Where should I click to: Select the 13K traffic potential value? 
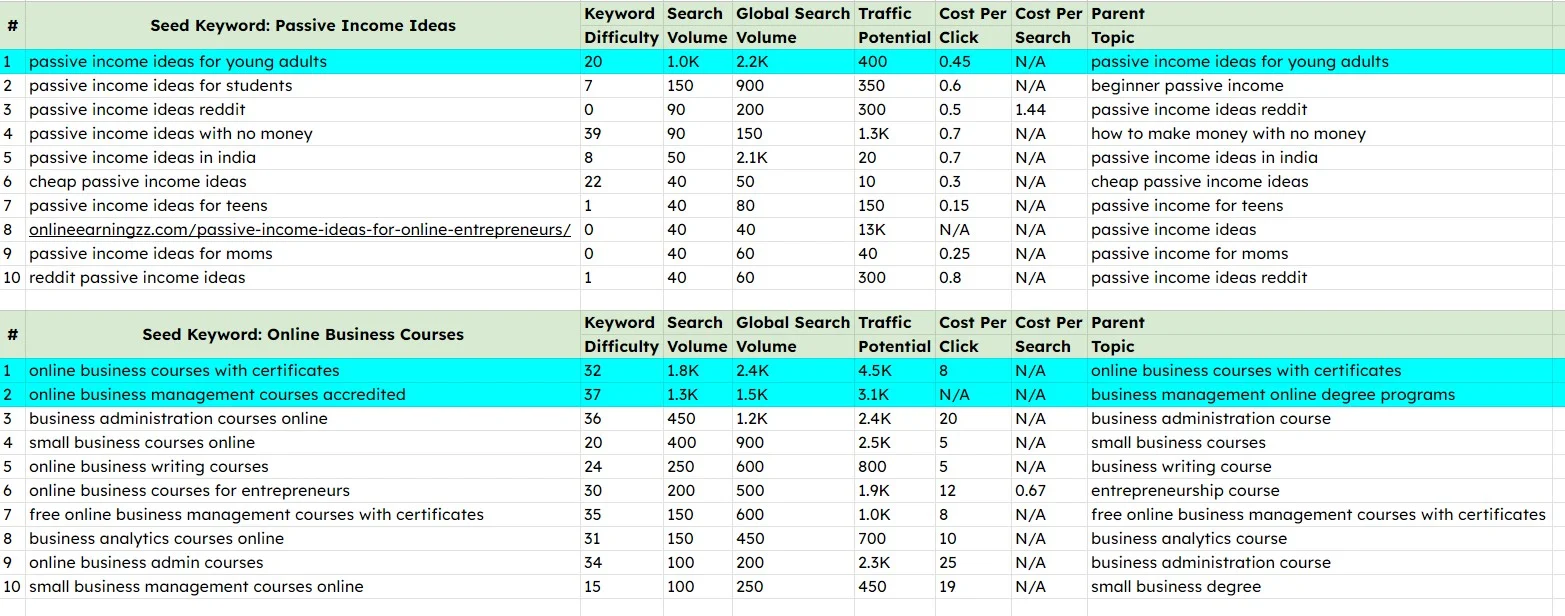pos(871,230)
